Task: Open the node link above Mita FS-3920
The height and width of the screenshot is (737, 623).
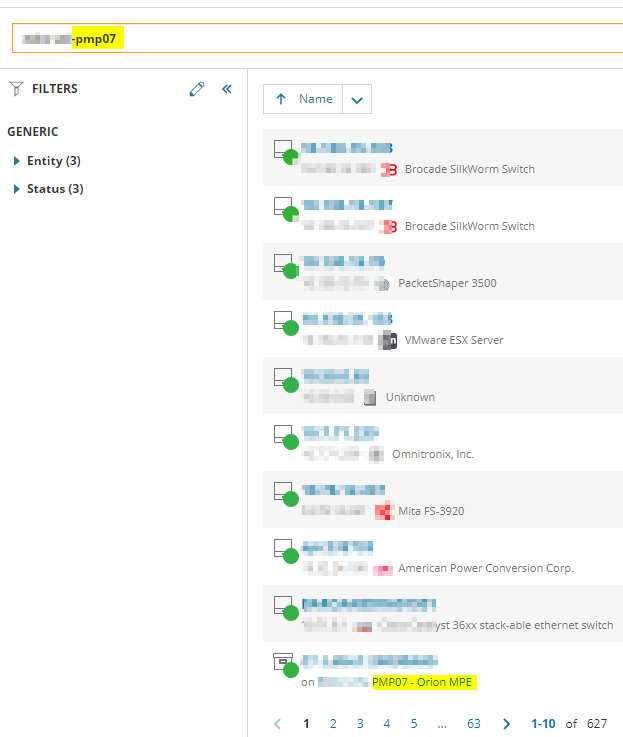Action: point(343,490)
